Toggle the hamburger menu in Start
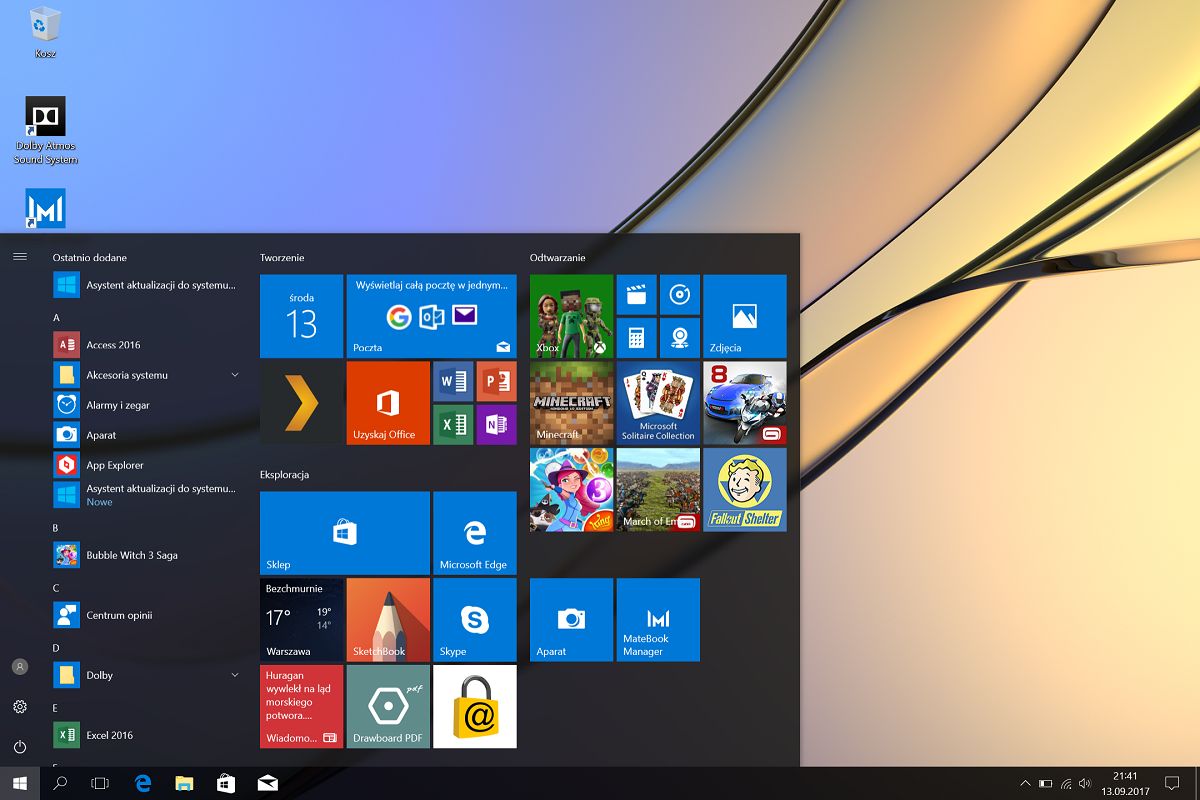This screenshot has width=1200, height=800. (20, 257)
